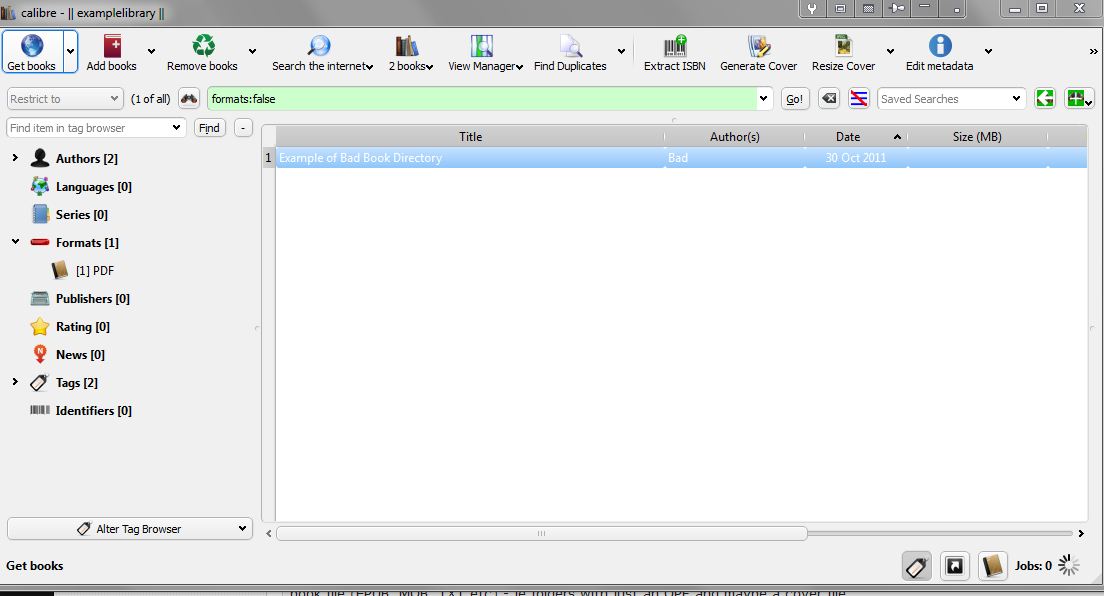
Task: Select the Series [0] category
Action: click(82, 214)
